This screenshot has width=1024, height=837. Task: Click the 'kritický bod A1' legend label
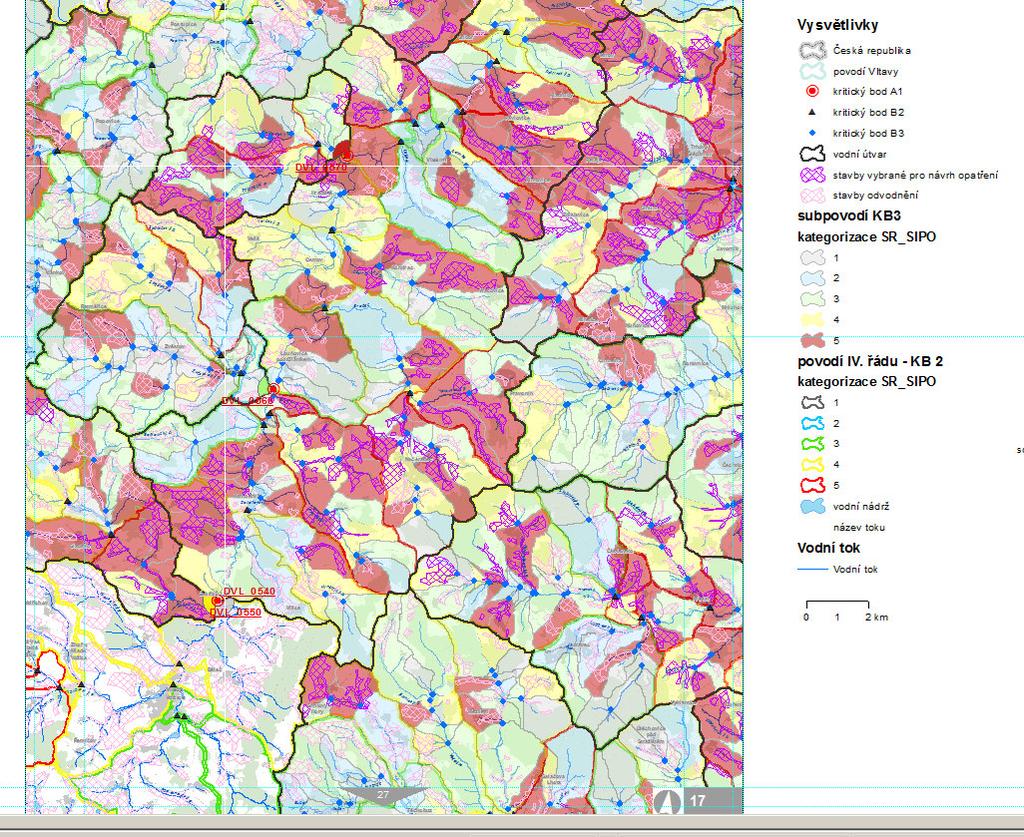coord(868,91)
